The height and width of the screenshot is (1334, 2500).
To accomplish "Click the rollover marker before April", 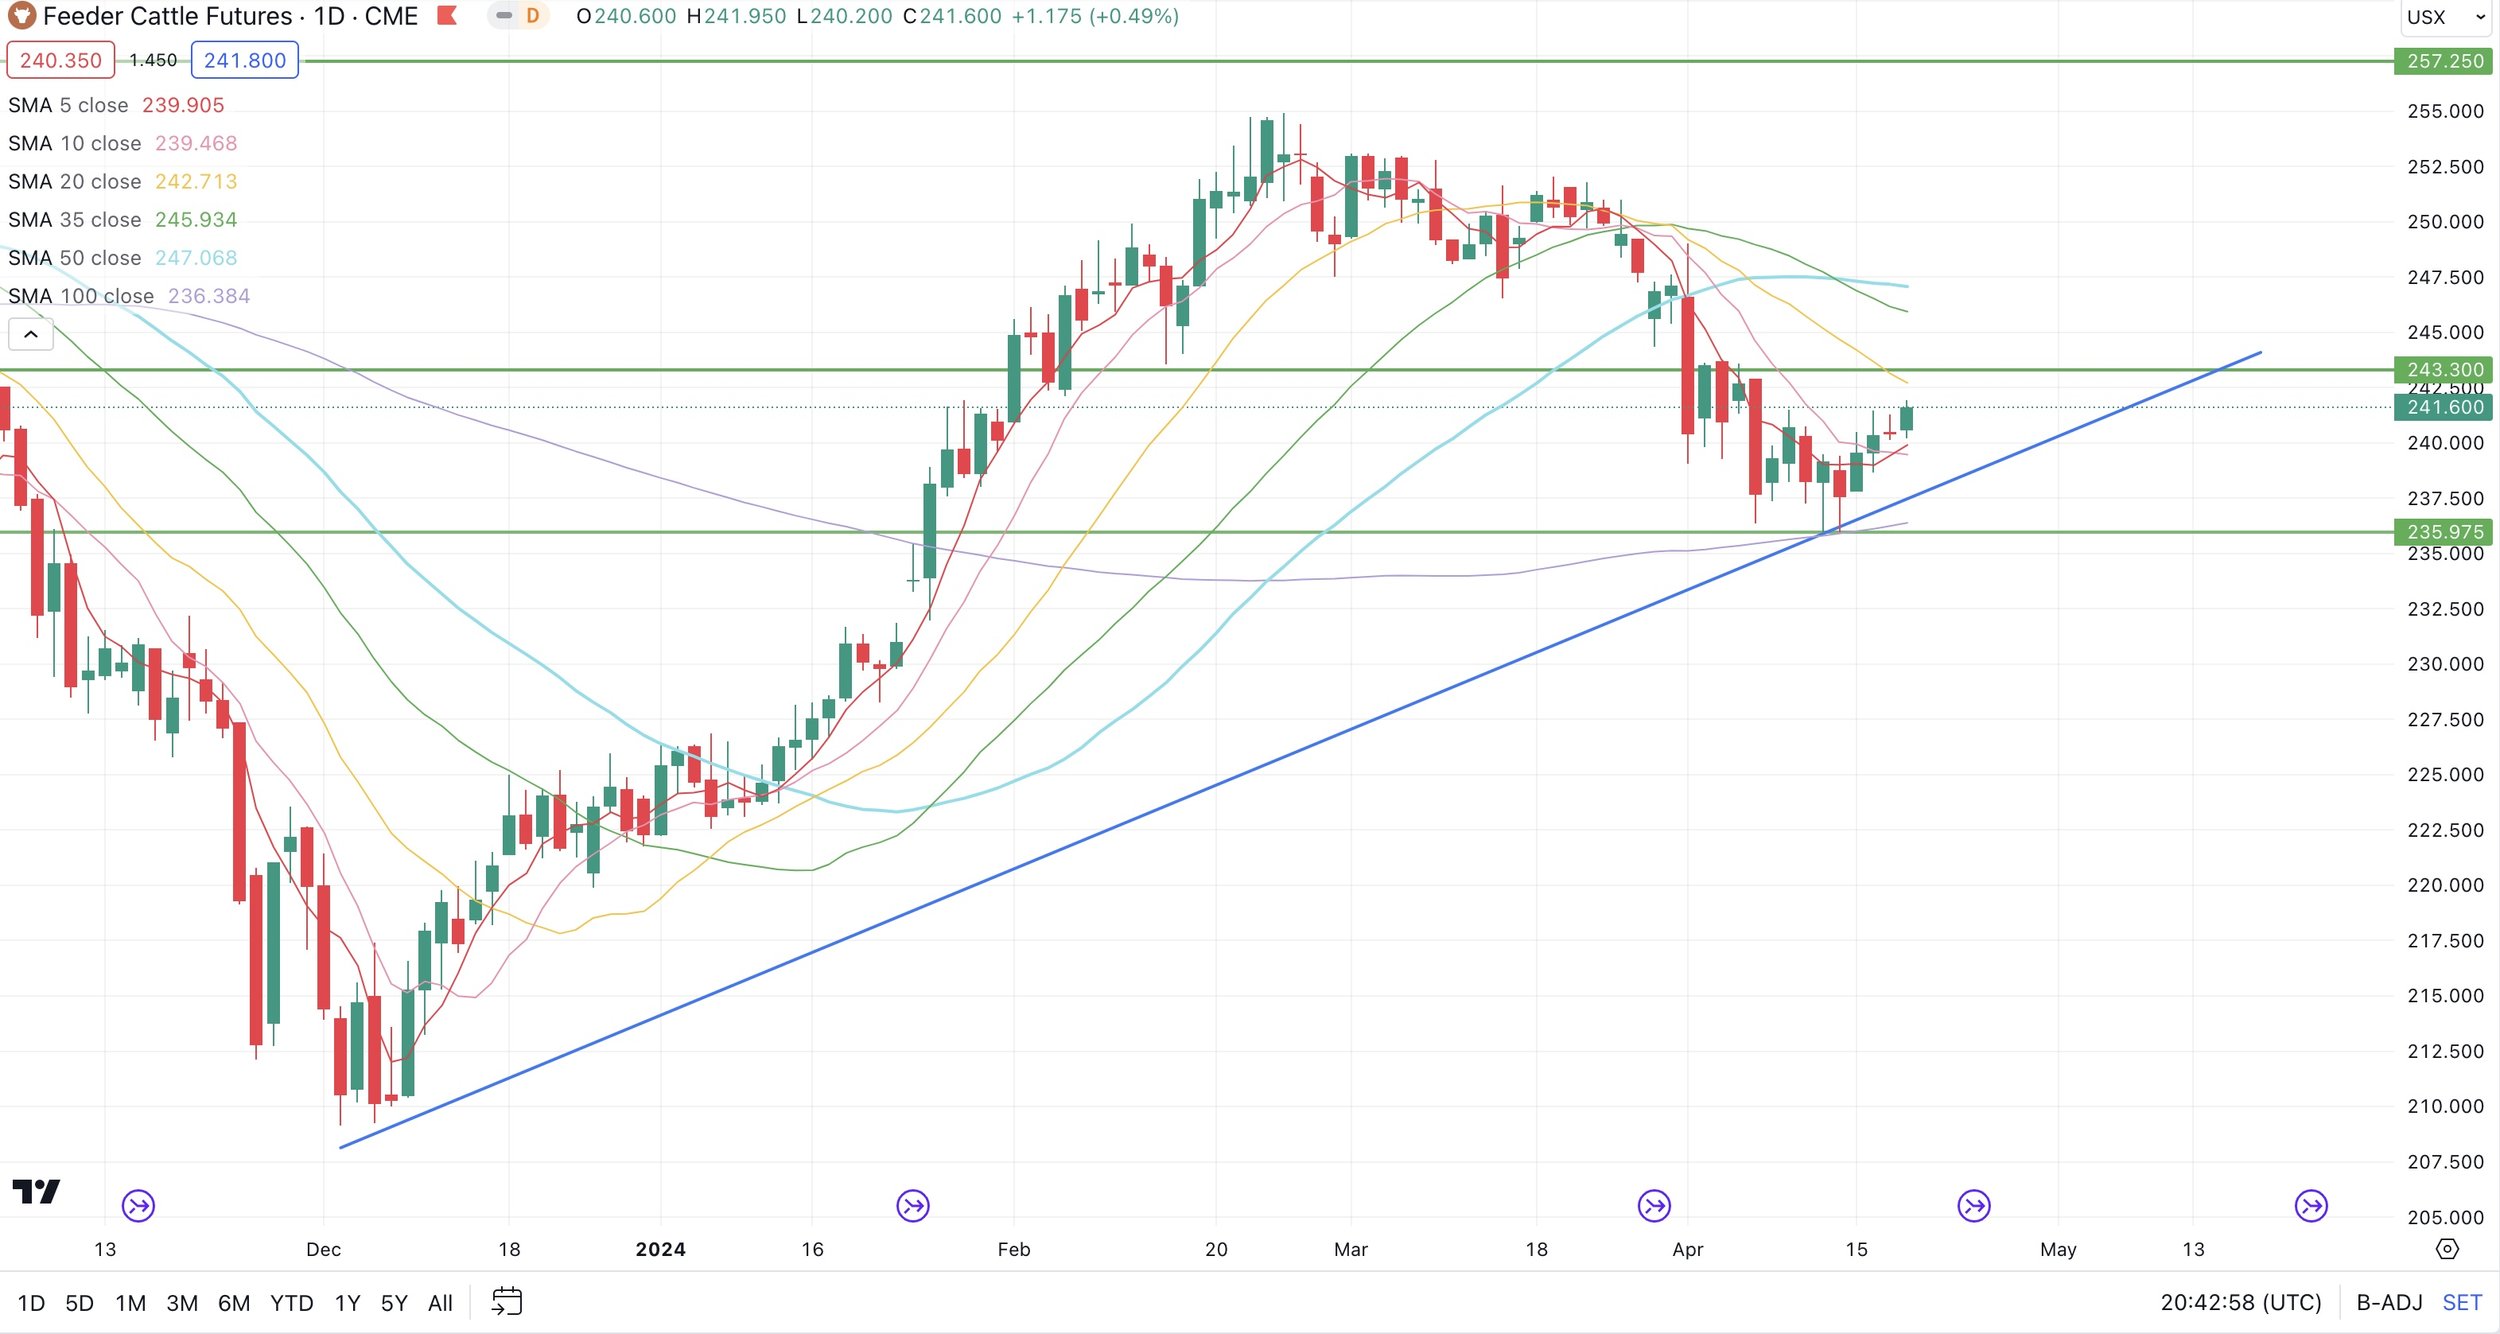I will coord(1654,1206).
